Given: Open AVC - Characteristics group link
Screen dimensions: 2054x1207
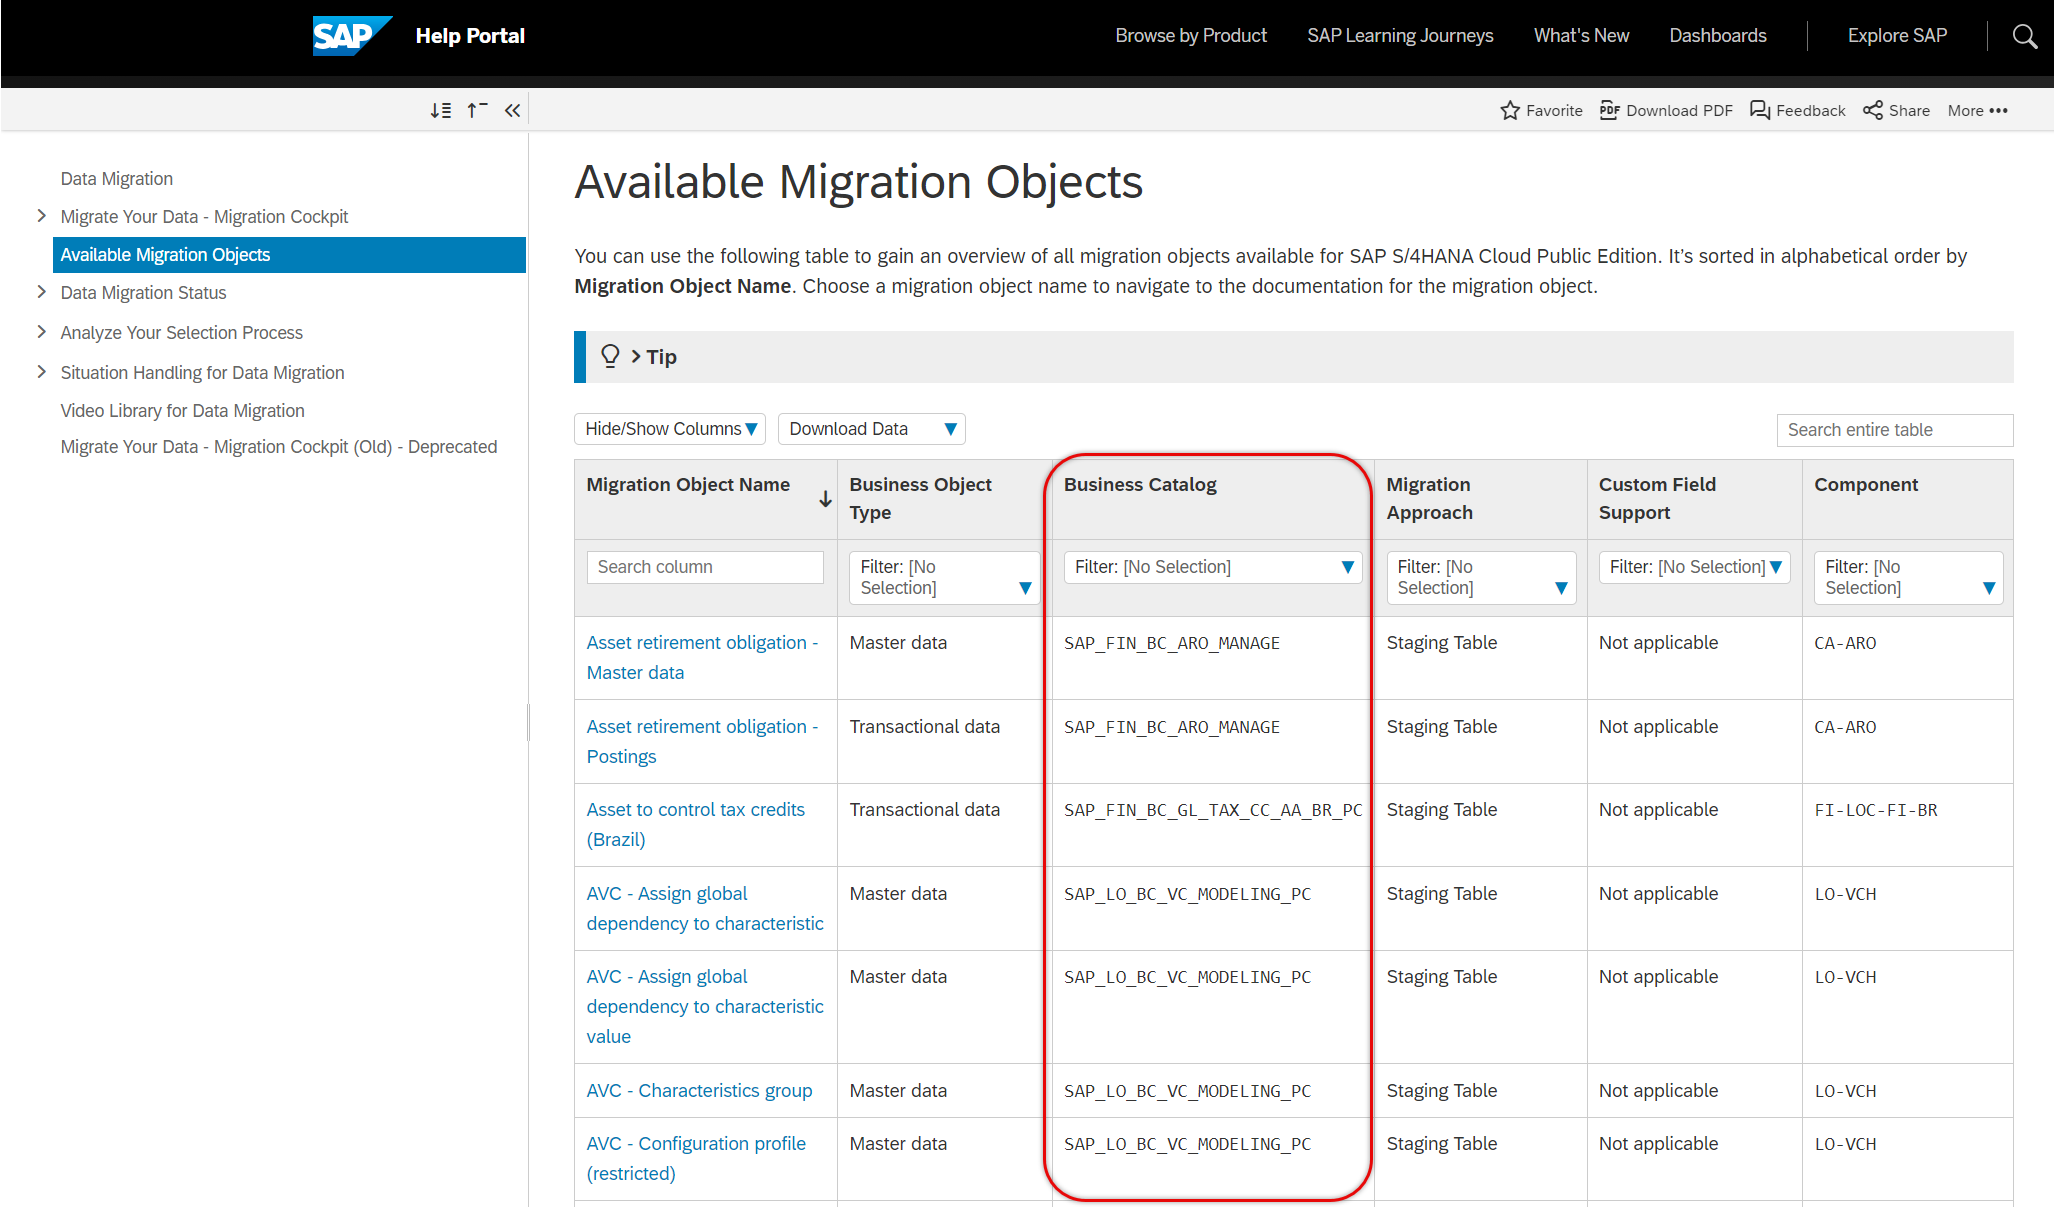Looking at the screenshot, I should coord(699,1090).
